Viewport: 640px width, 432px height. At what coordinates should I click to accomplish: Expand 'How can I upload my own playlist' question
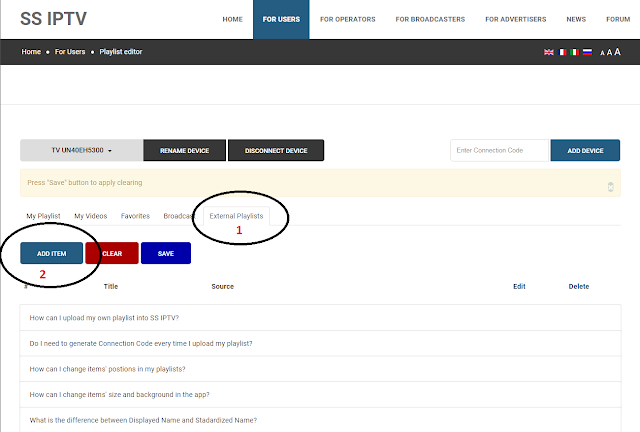[x=320, y=318]
